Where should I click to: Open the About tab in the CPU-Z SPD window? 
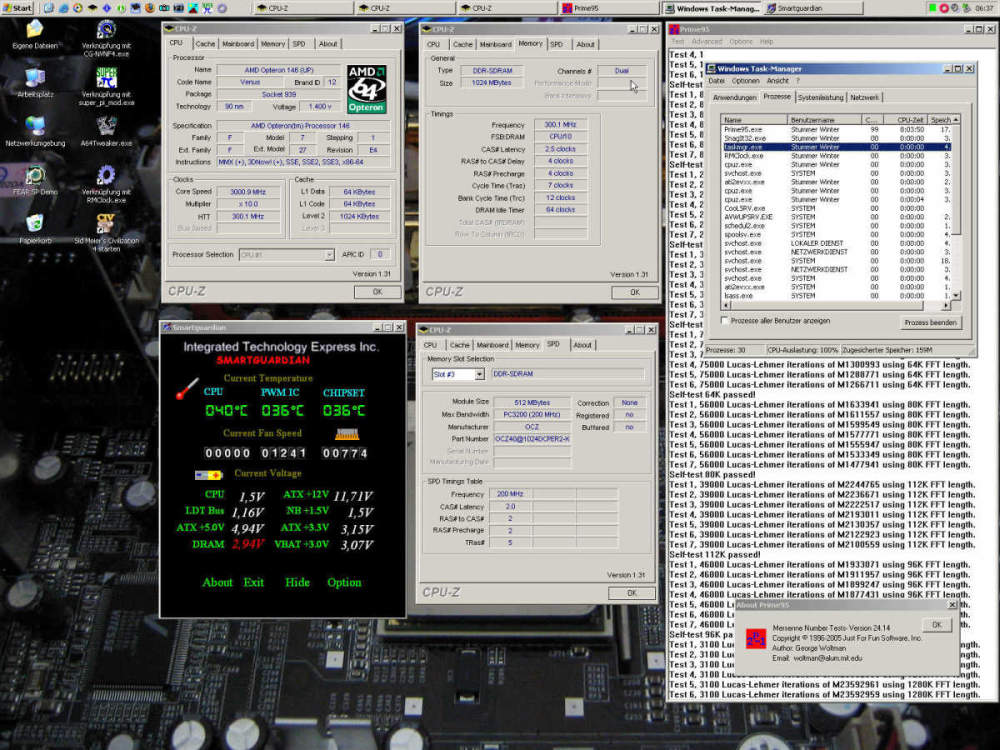point(582,345)
